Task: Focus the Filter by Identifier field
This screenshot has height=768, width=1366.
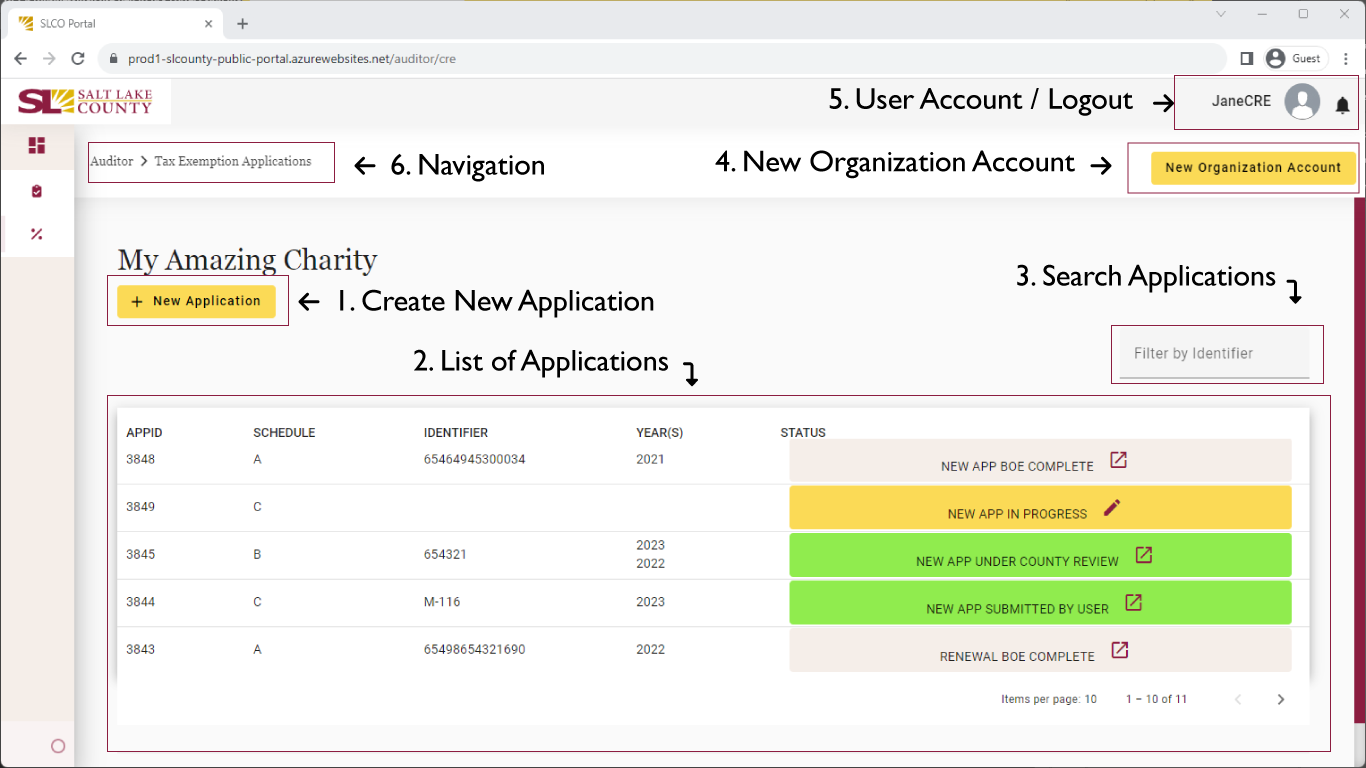Action: point(1214,354)
